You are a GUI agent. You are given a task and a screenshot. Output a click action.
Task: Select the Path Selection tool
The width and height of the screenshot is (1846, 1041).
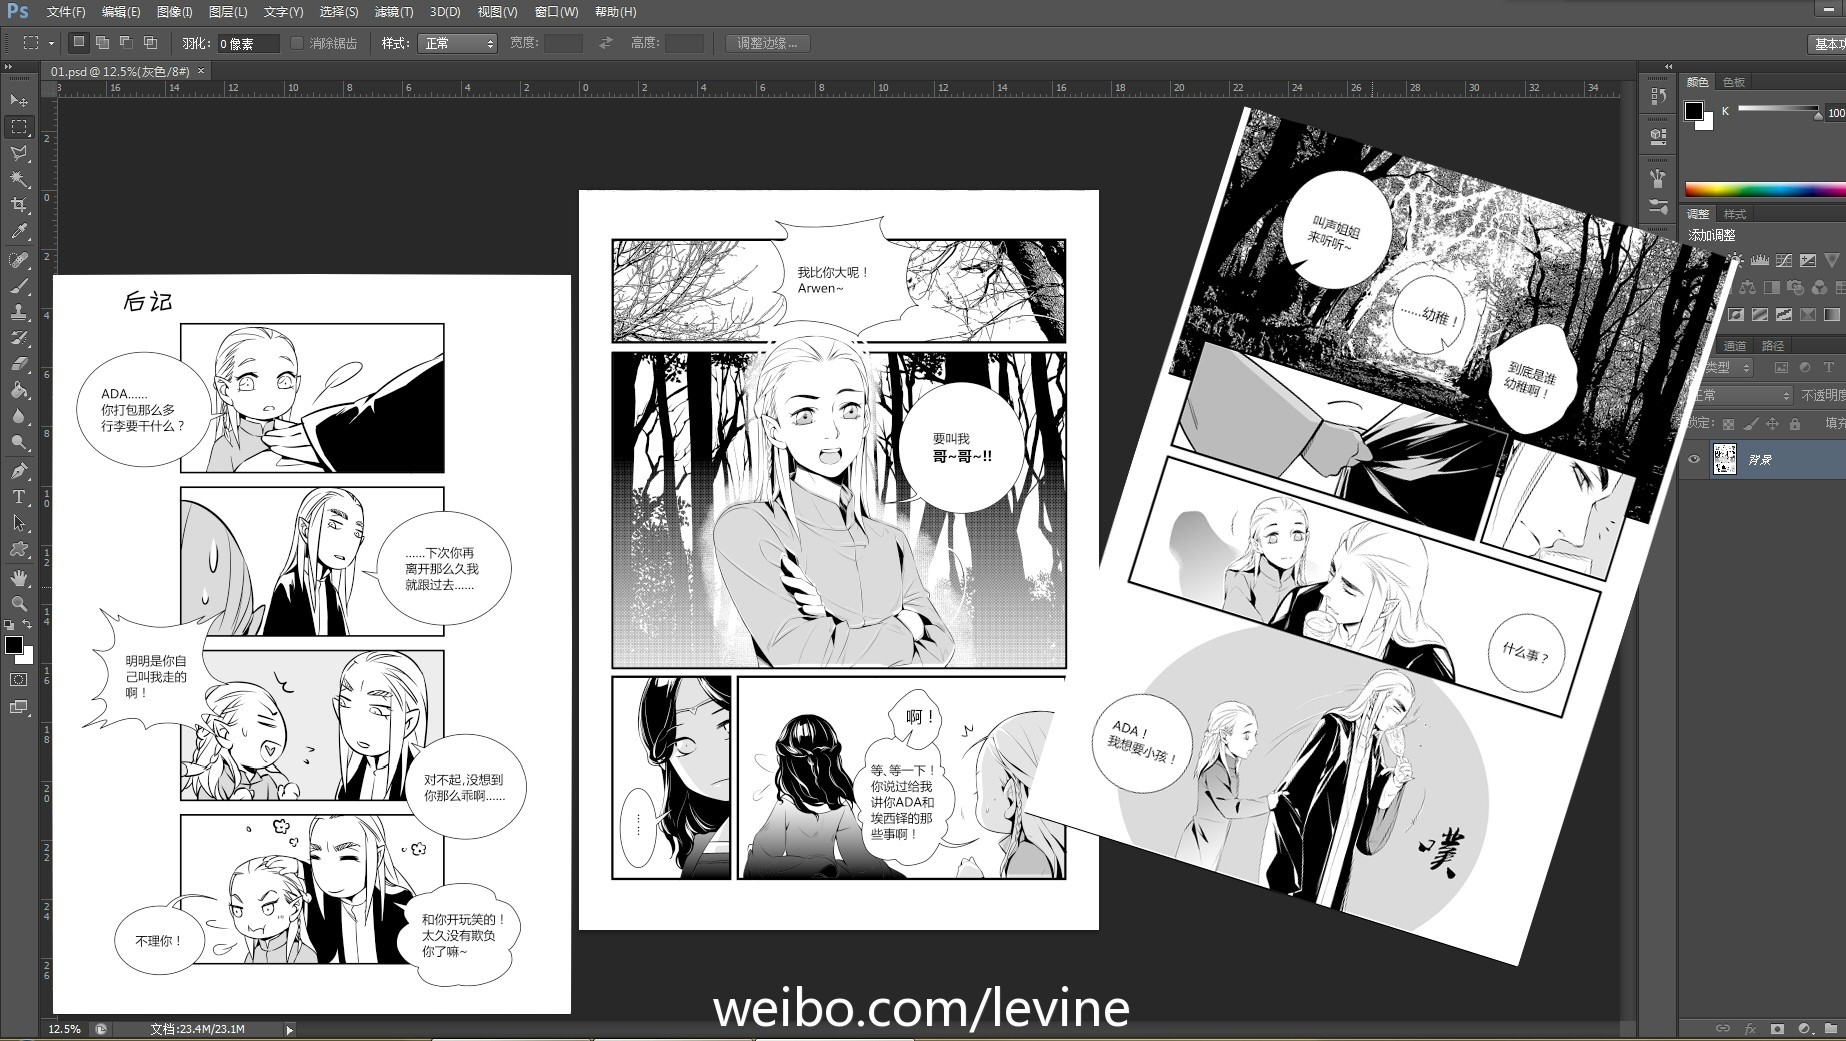(x=19, y=523)
